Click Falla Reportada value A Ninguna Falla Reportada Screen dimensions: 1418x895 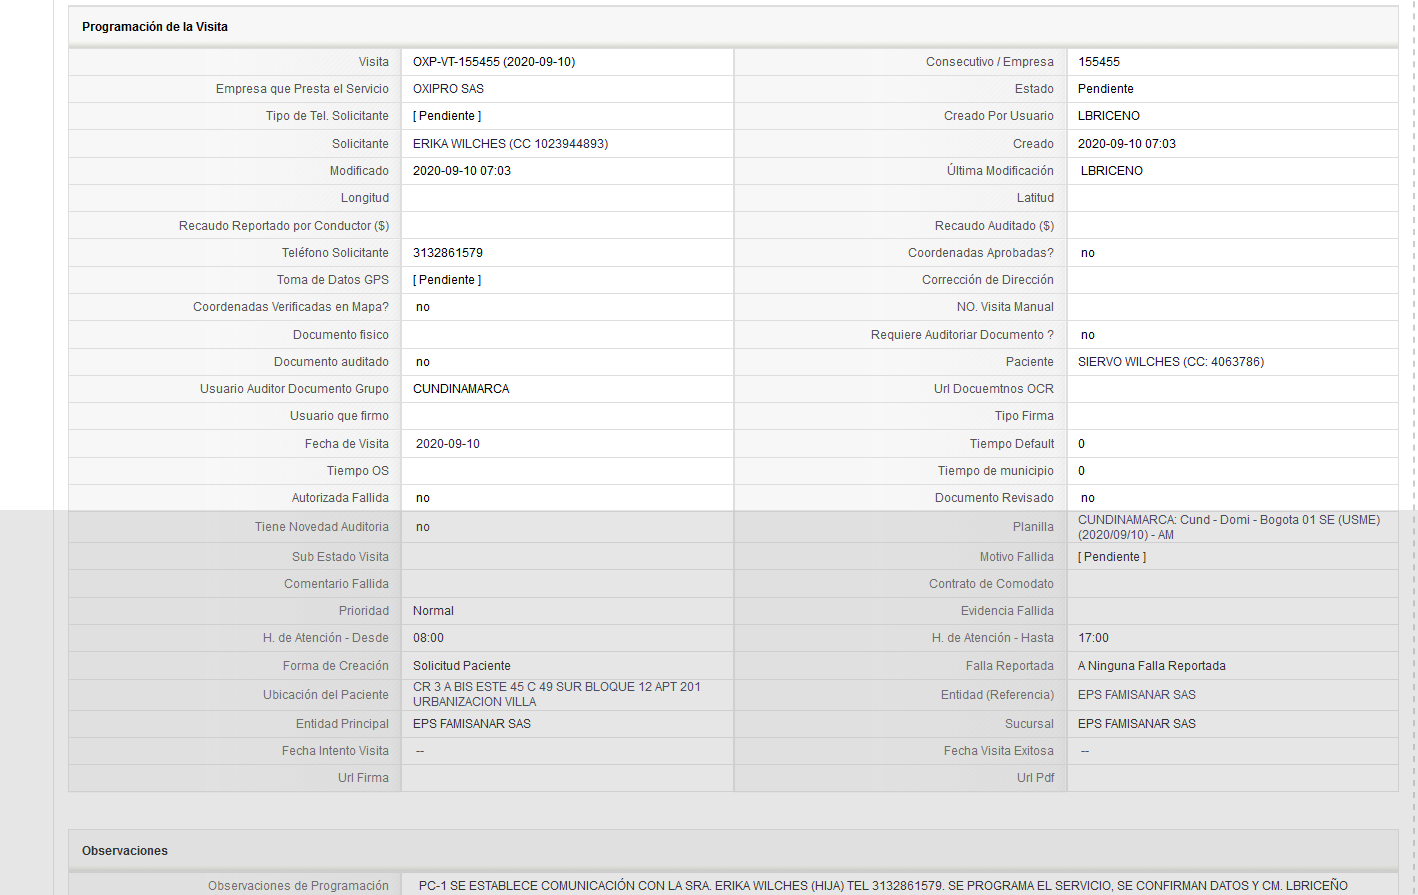click(x=1152, y=666)
